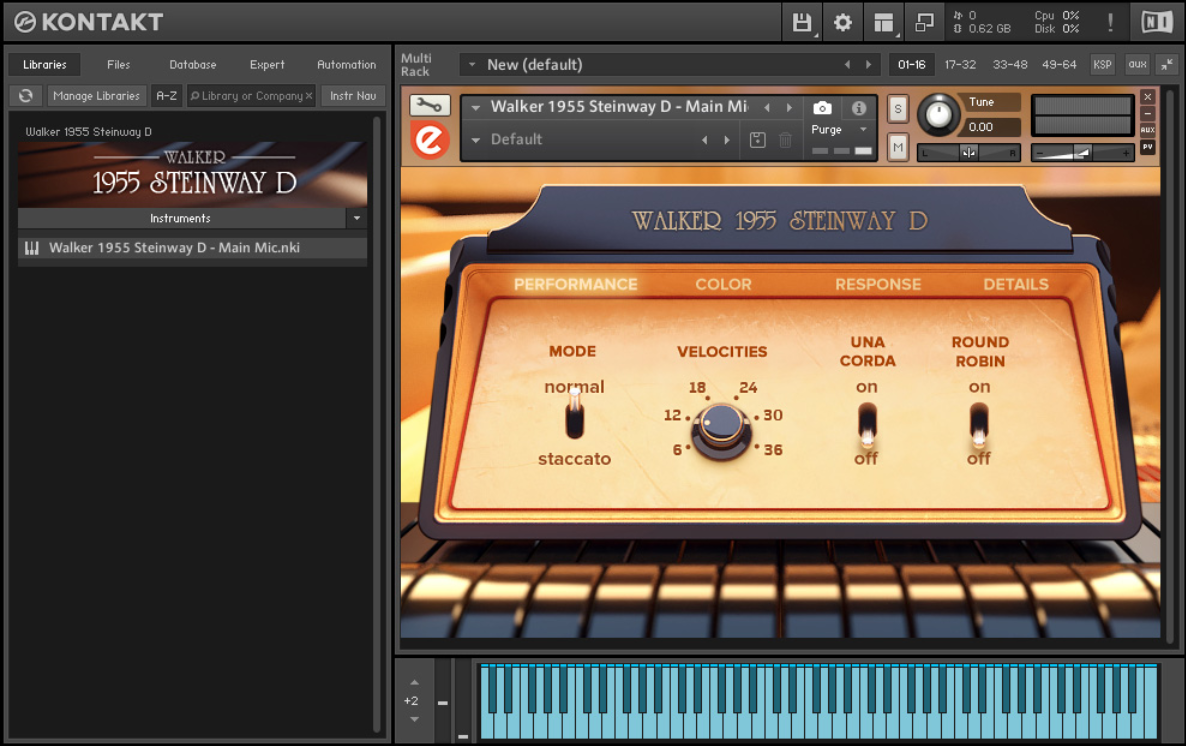1186x746 pixels.
Task: Take a snapshot with camera icon
Action: (822, 108)
